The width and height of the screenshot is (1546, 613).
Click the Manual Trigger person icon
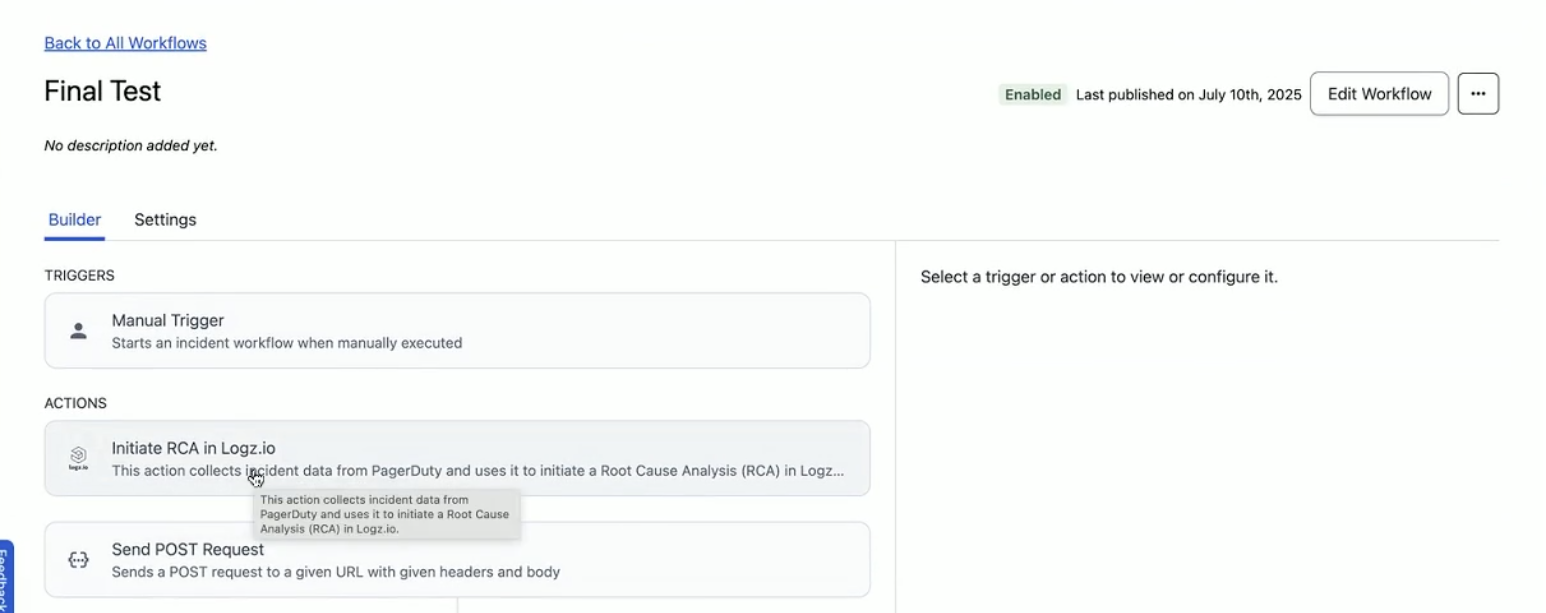click(x=79, y=331)
